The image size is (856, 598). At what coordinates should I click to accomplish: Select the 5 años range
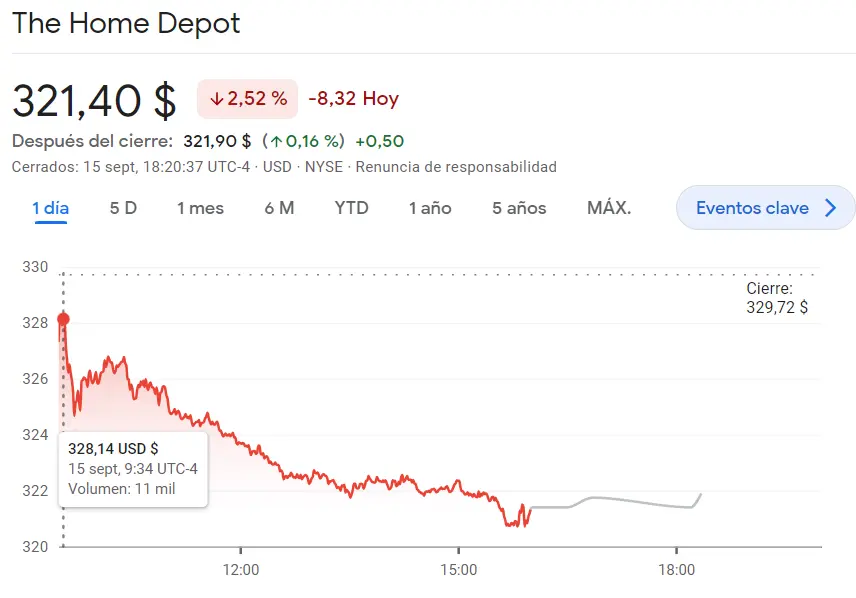[x=517, y=208]
